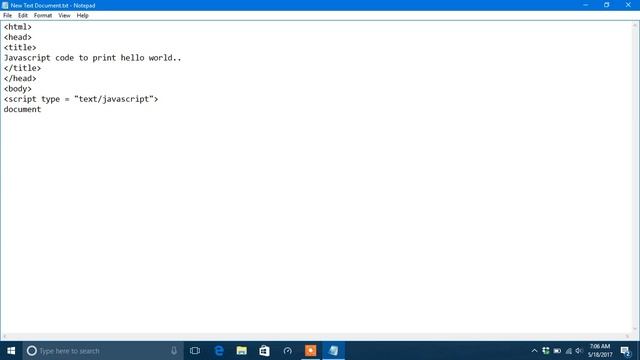Close the Notepad window
The width and height of the screenshot is (640, 360).
[x=628, y=5]
